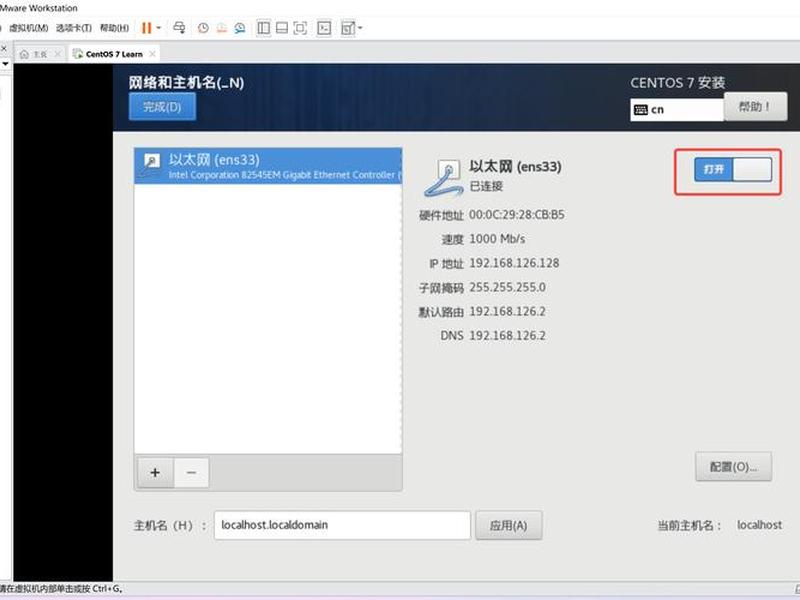This screenshot has height=600, width=800.
Task: Add a network device with the plus button
Action: click(x=155, y=472)
